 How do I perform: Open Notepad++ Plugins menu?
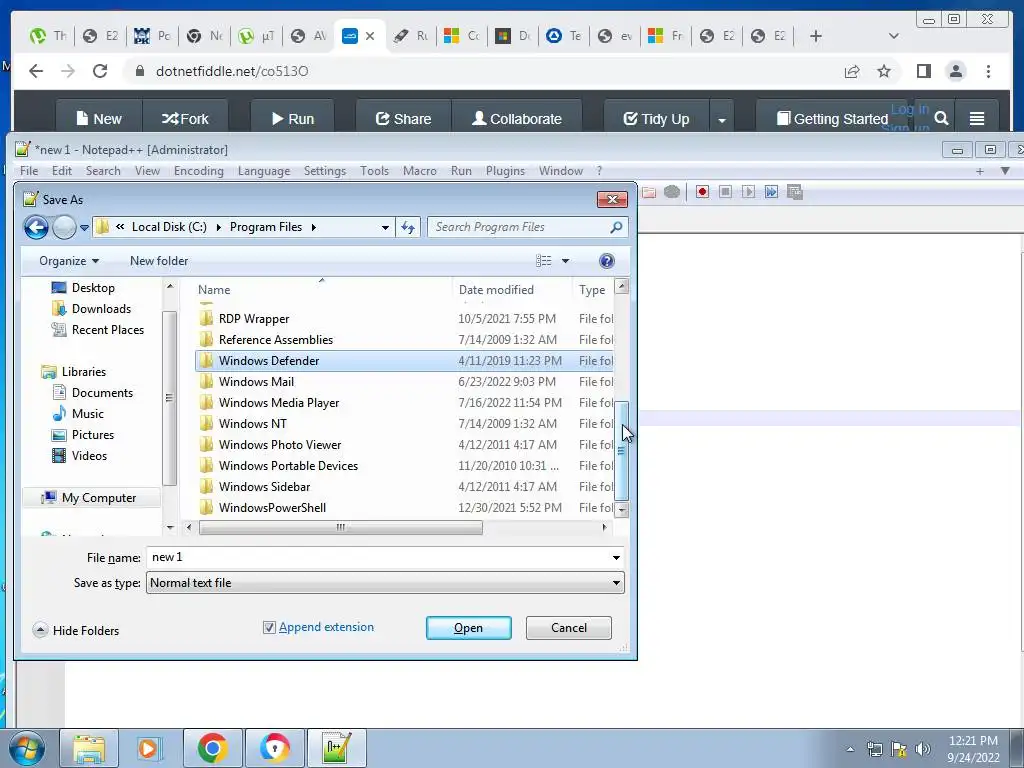click(x=505, y=171)
